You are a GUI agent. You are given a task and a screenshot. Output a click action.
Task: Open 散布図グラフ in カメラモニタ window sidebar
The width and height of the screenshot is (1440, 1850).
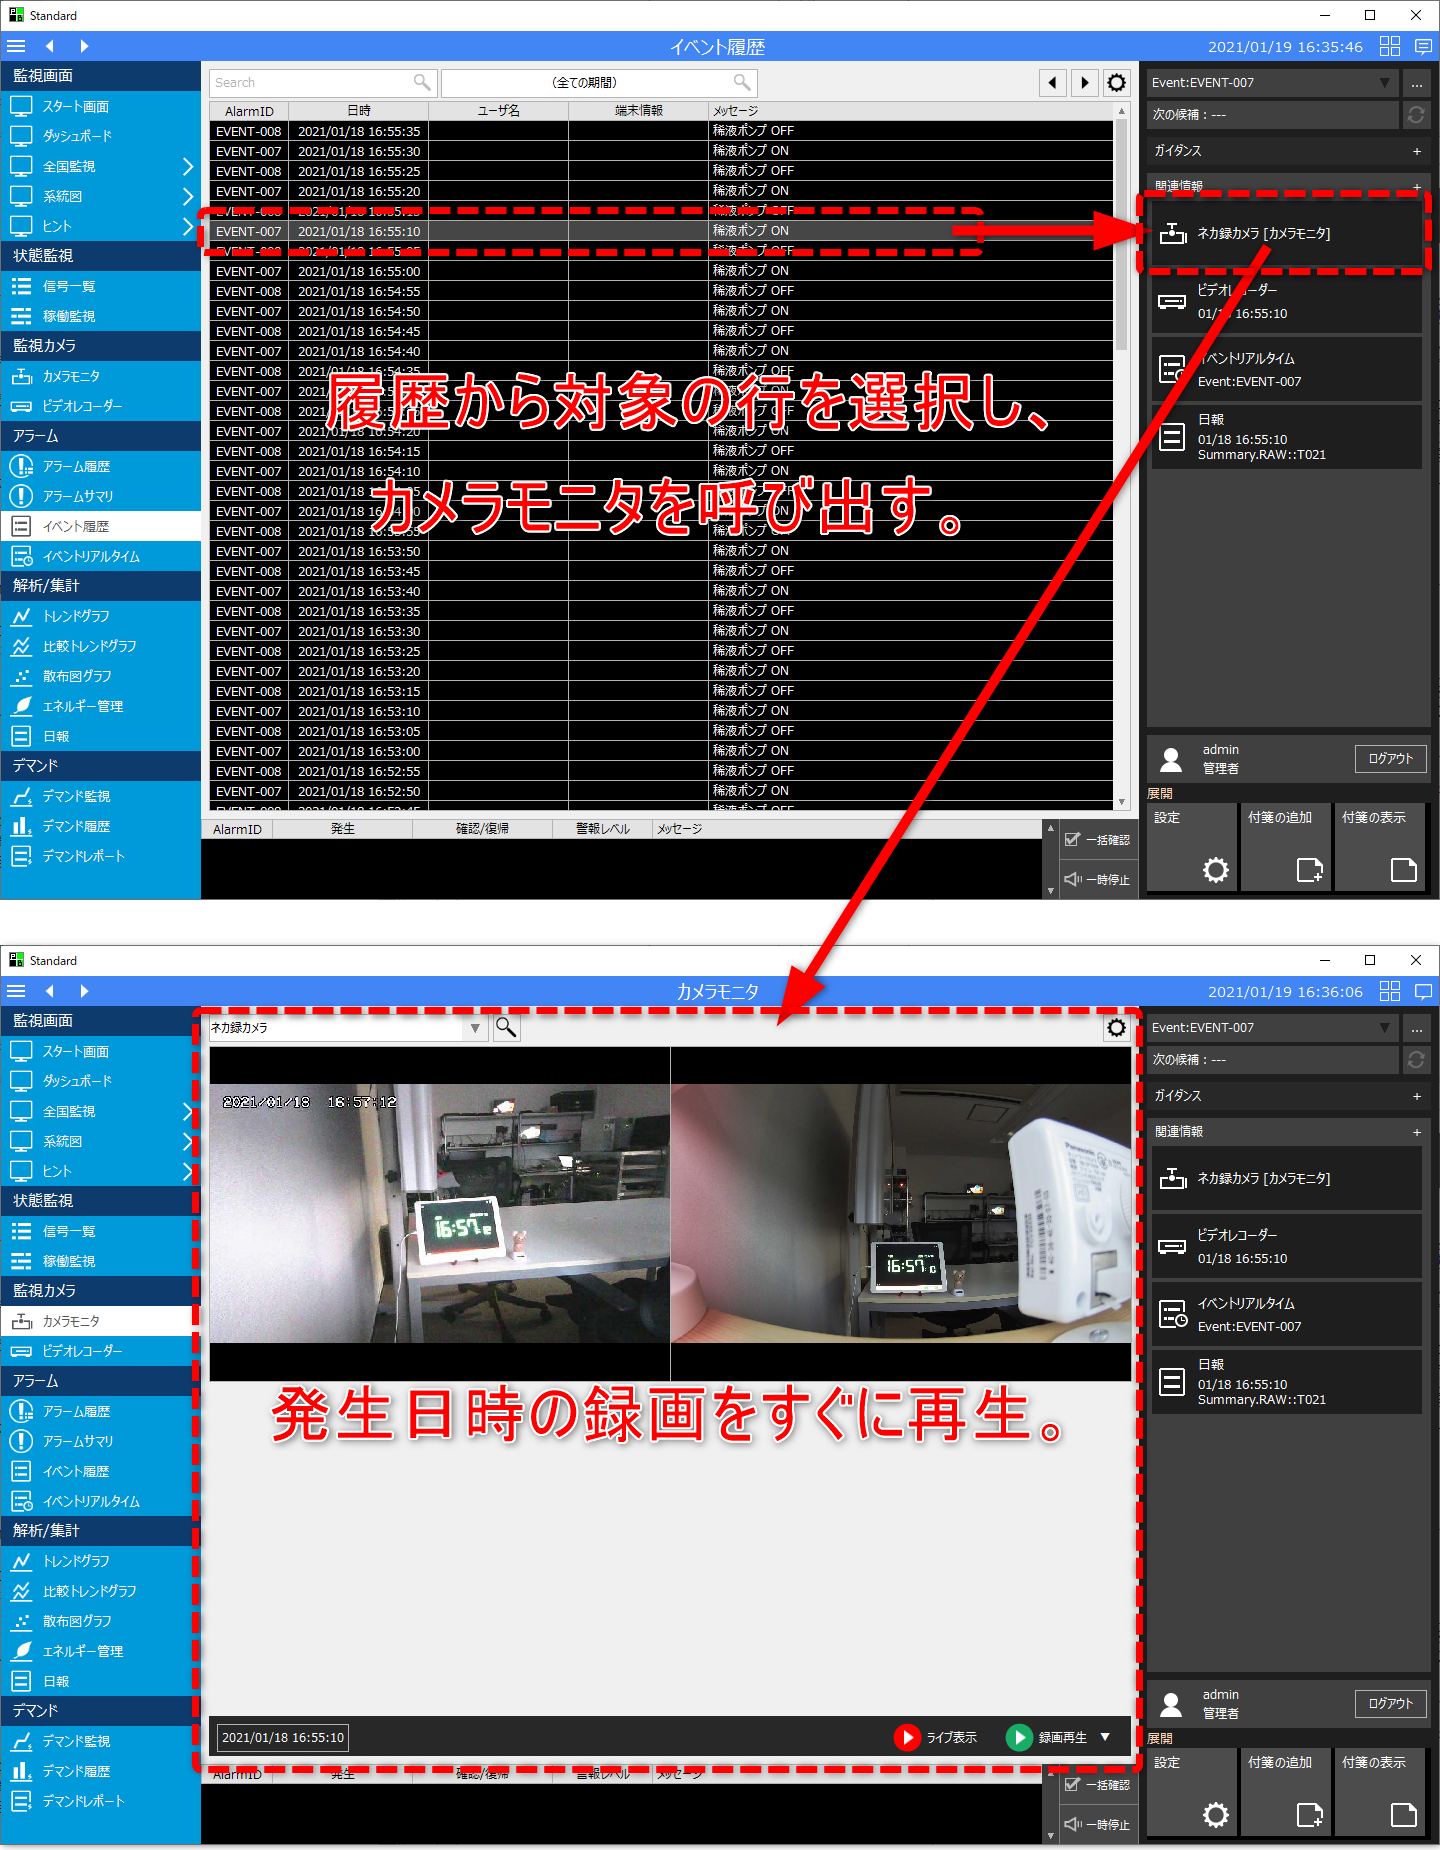(x=100, y=1621)
